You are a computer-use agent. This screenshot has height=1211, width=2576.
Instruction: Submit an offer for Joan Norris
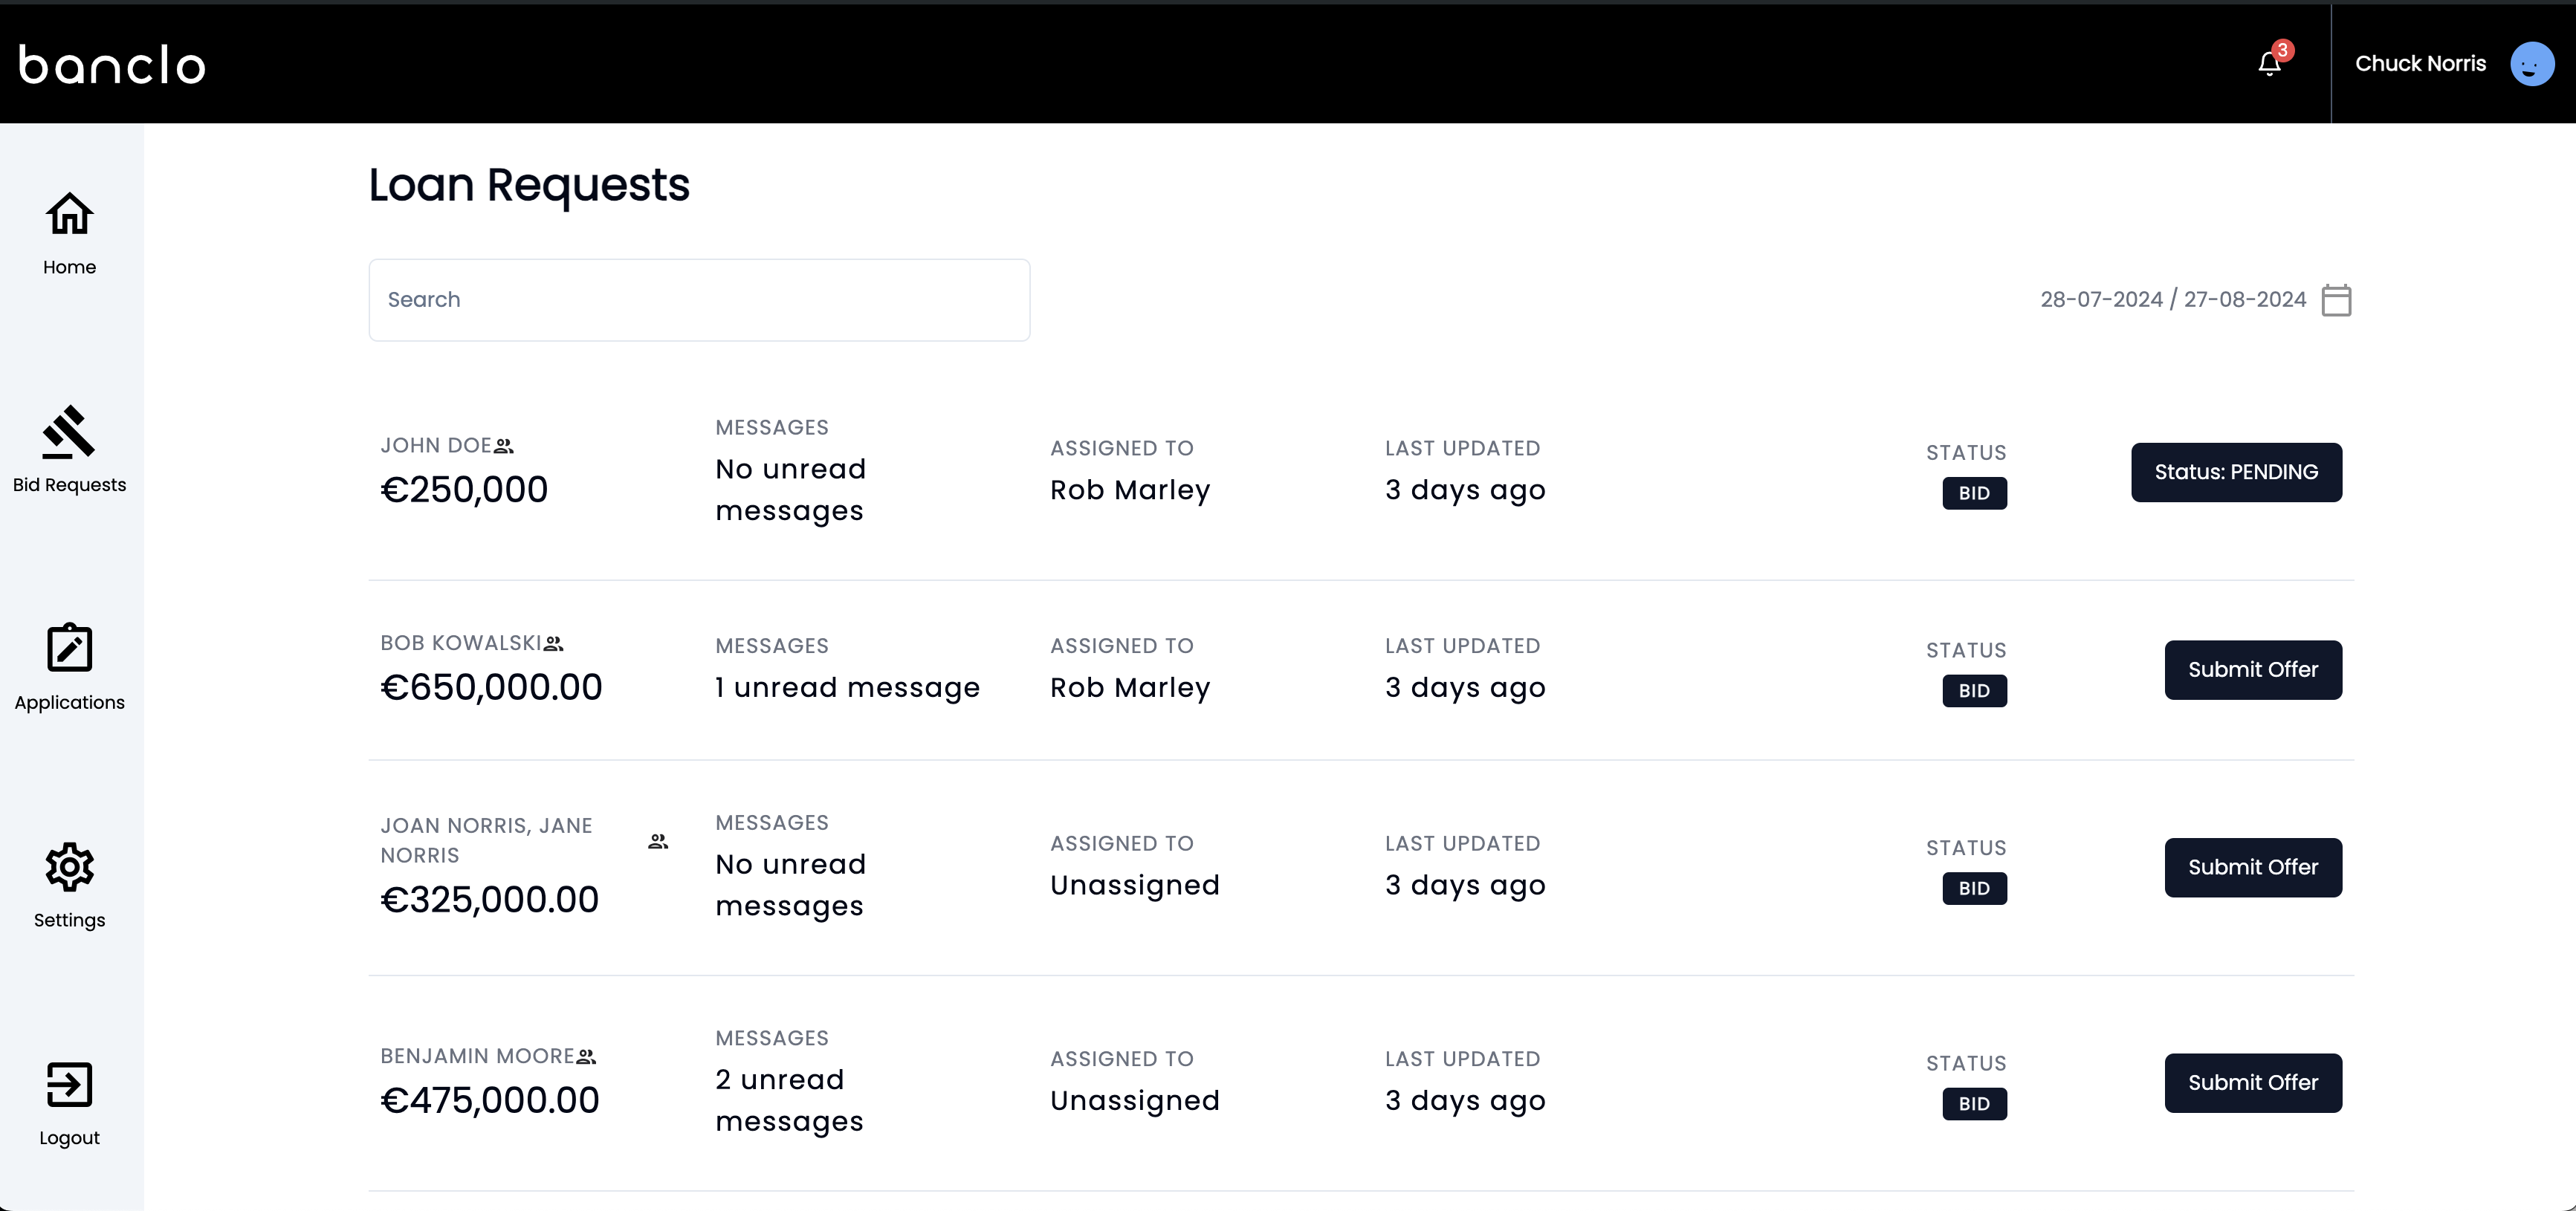2253,867
